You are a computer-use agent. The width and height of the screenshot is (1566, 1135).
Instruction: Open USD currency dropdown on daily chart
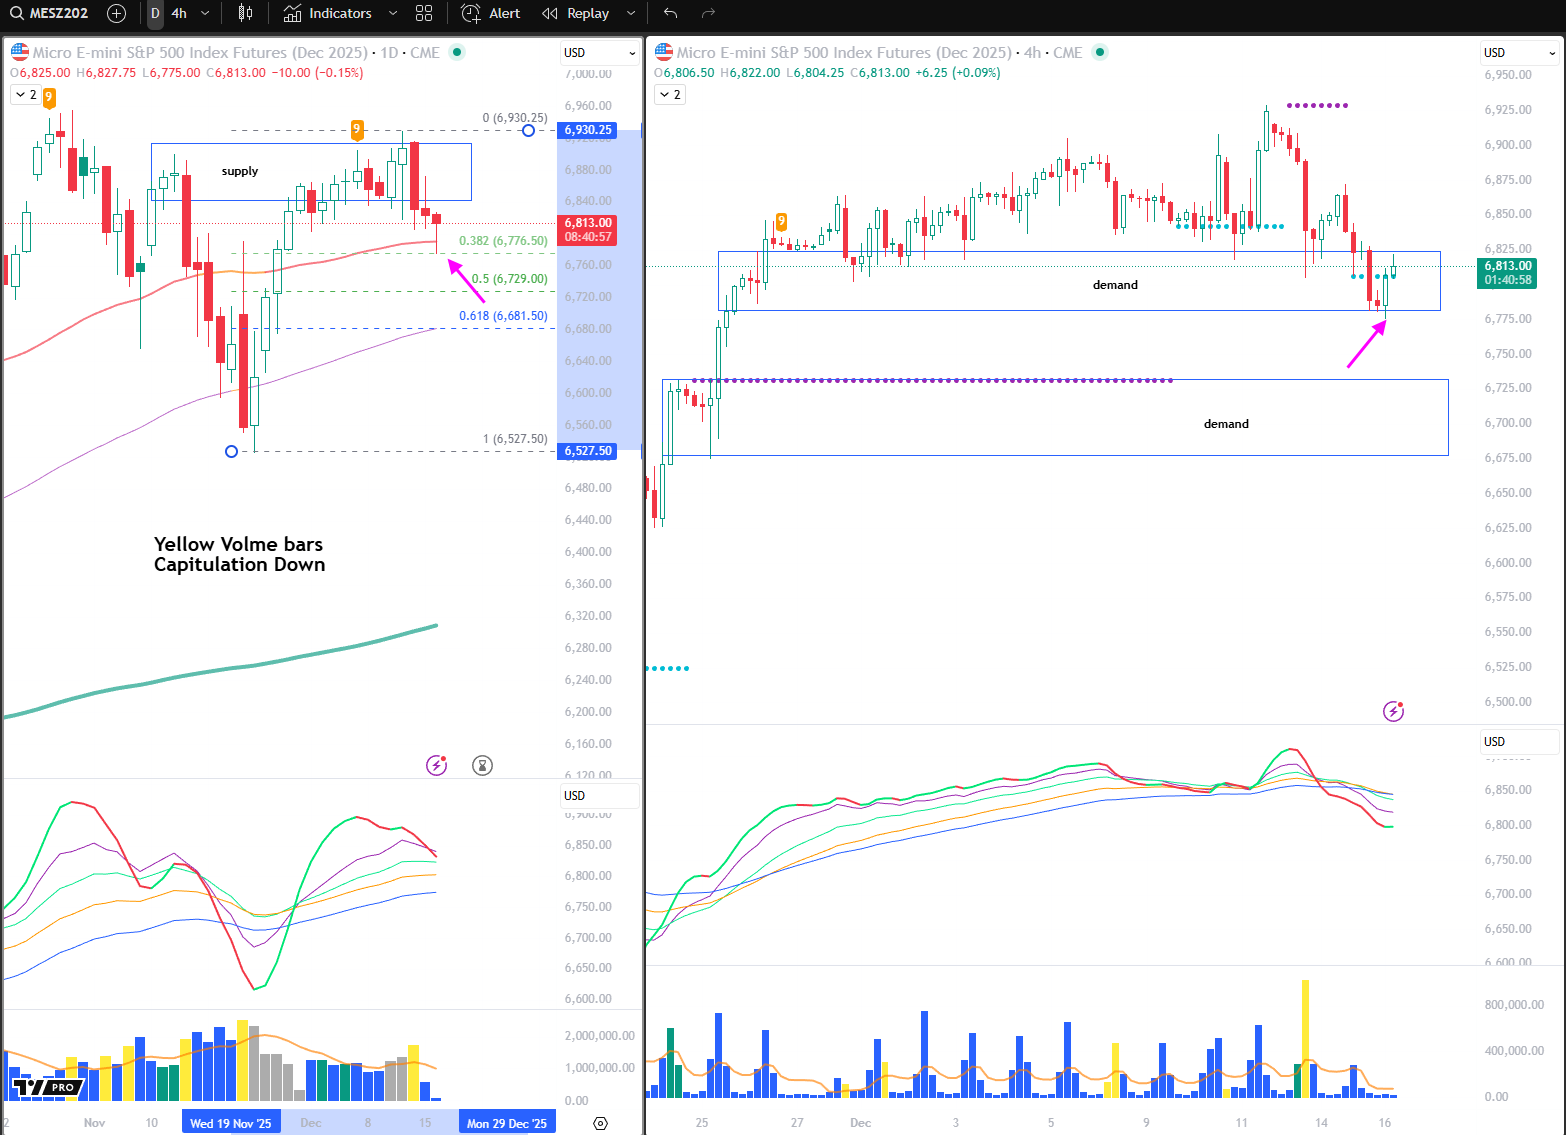(x=599, y=53)
